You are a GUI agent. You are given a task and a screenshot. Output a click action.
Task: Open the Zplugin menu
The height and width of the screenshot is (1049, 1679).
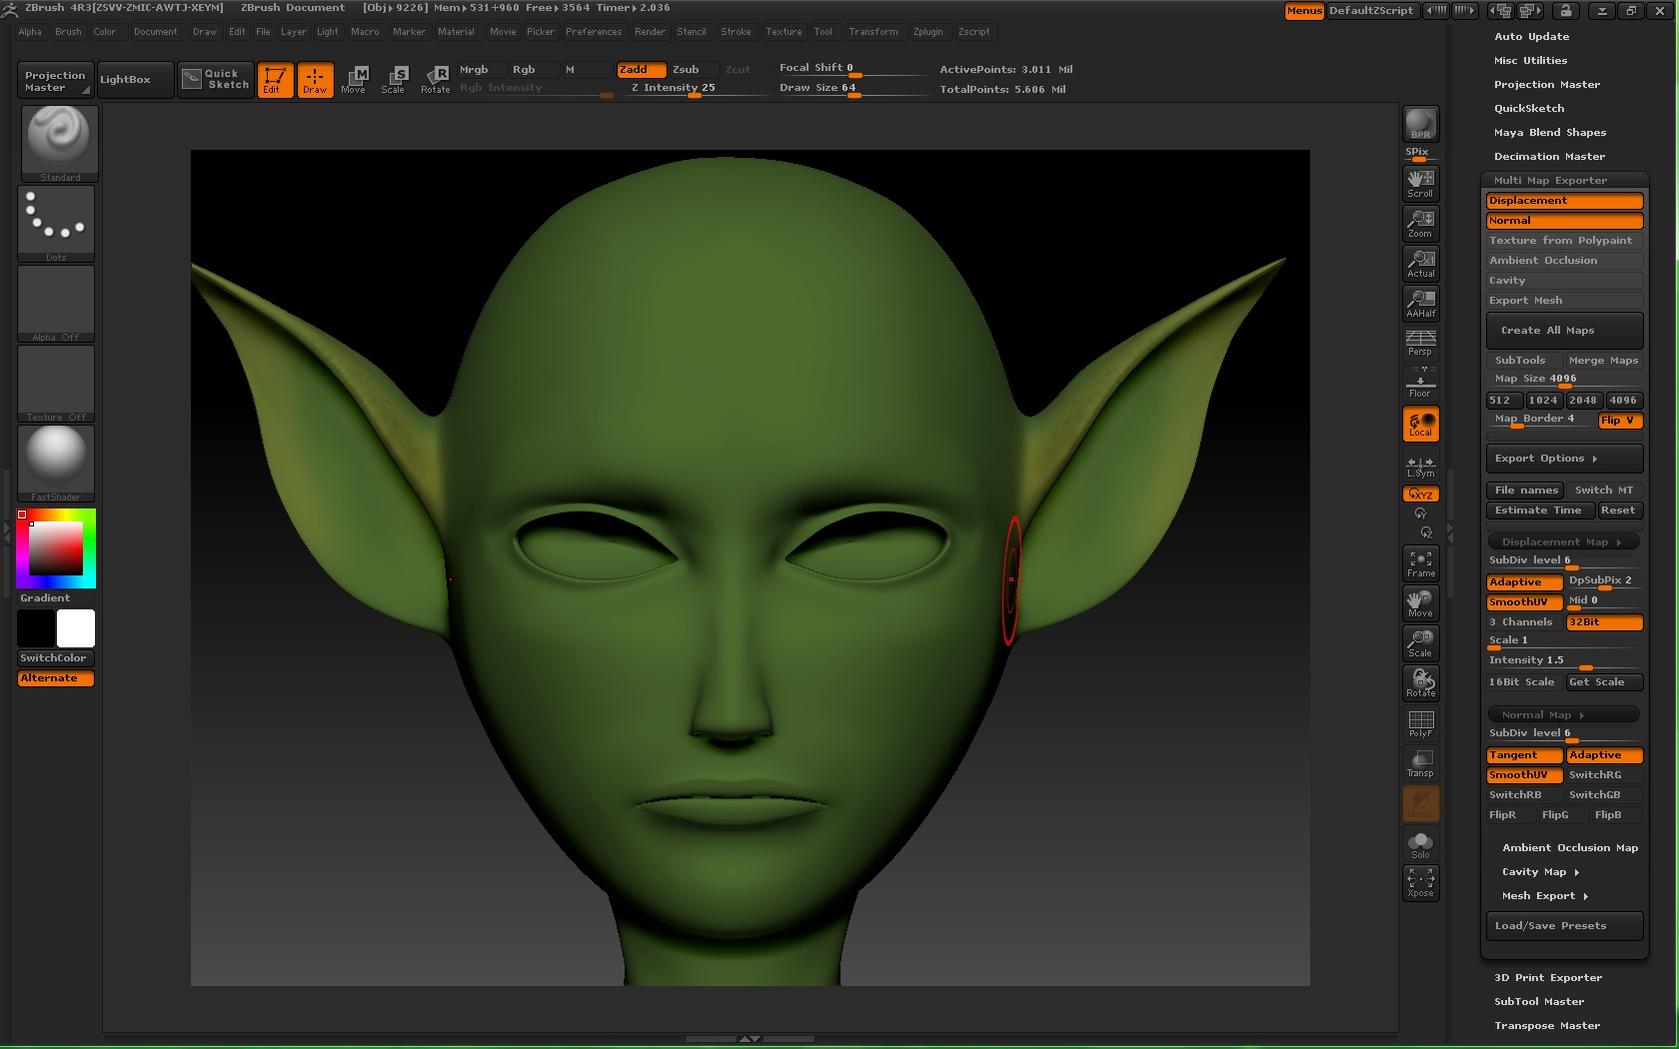(x=927, y=31)
